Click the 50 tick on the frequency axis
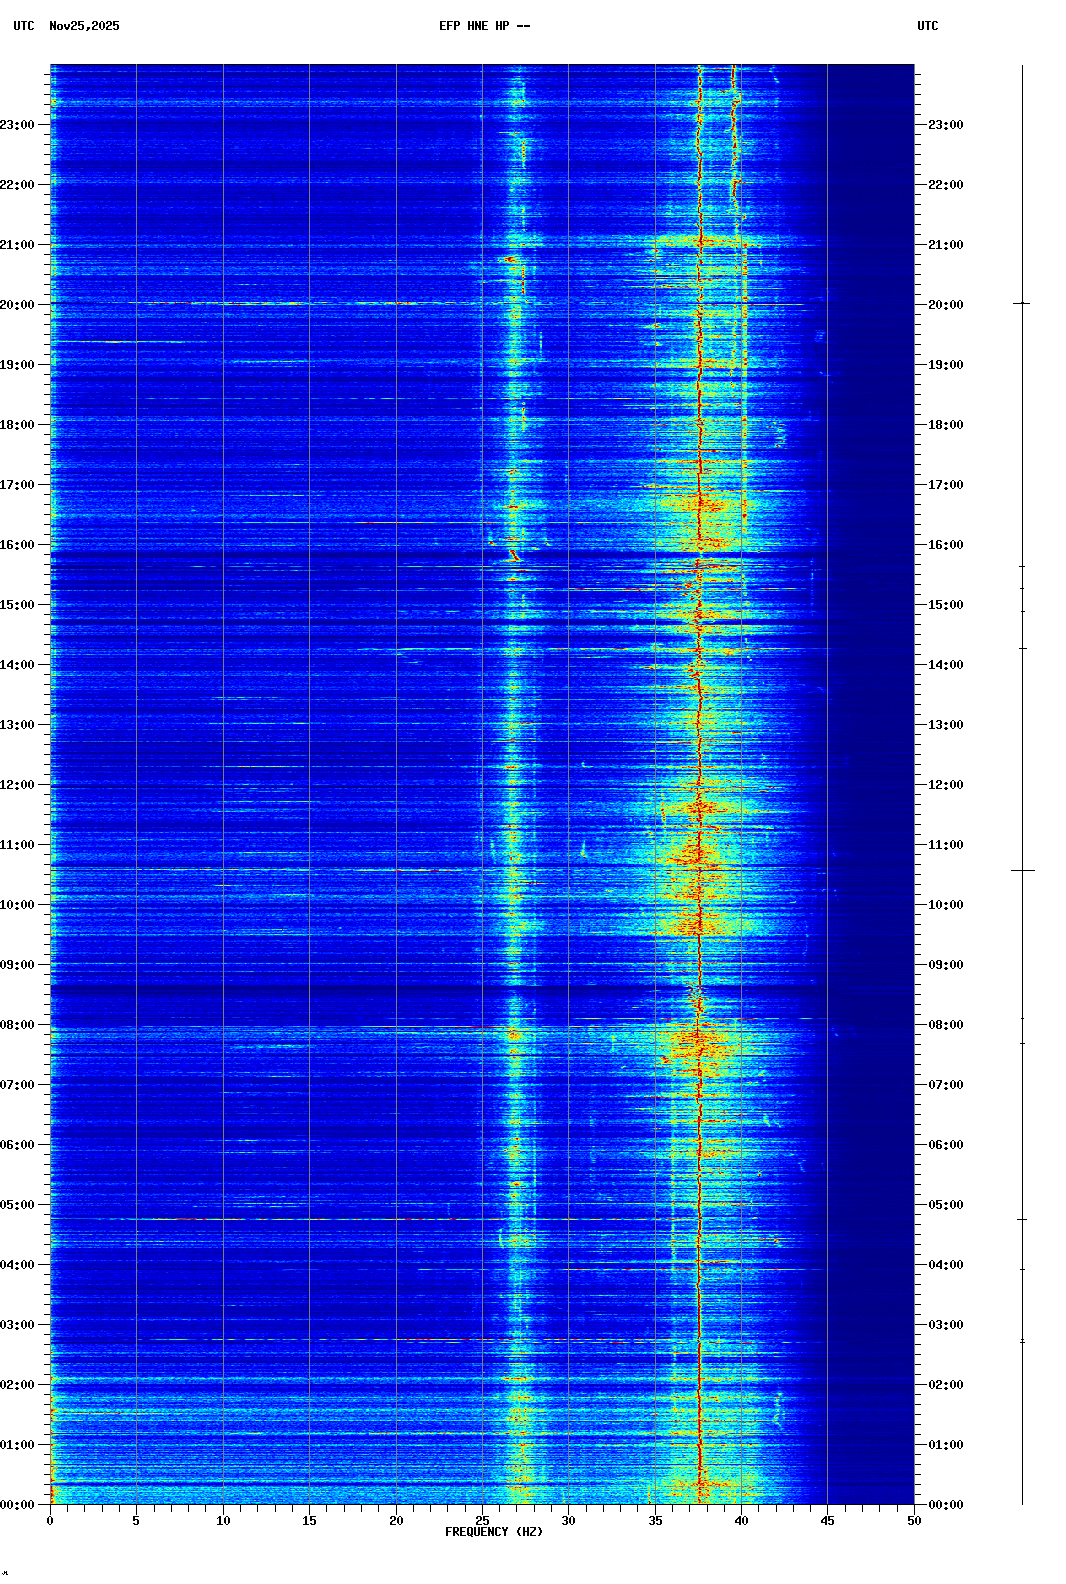This screenshot has height=1584, width=1066. (914, 1521)
